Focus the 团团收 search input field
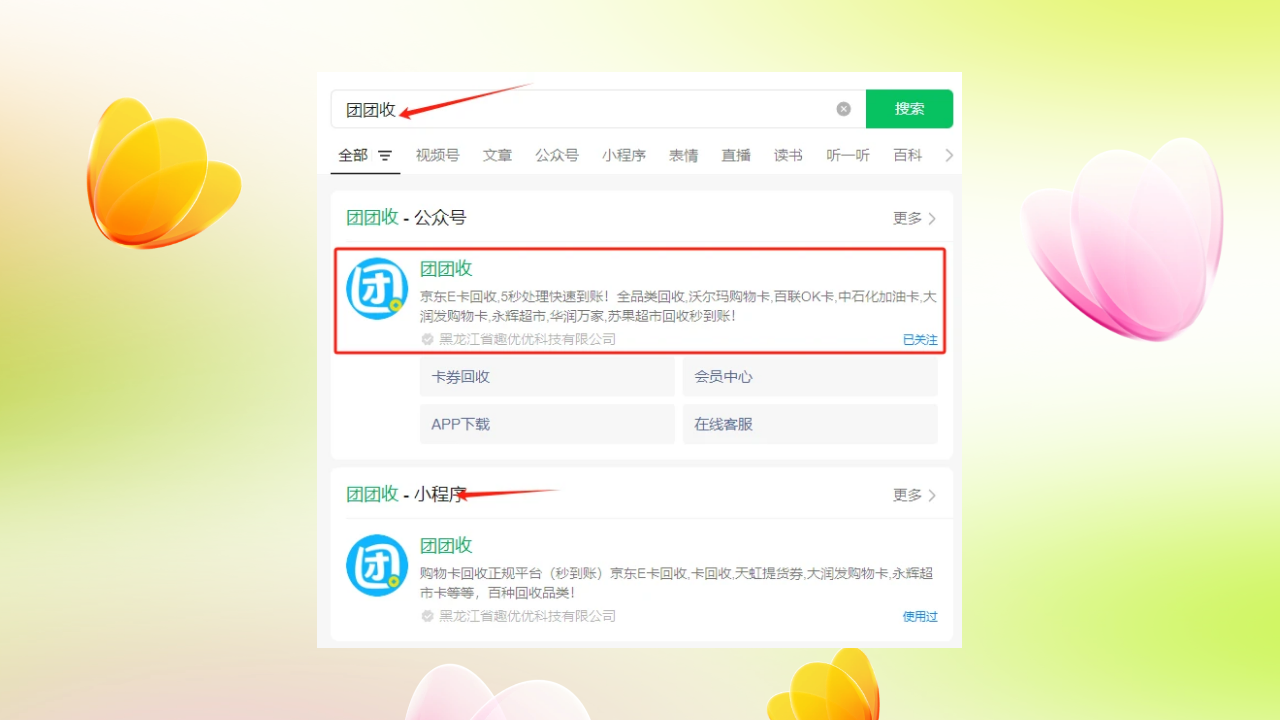The height and width of the screenshot is (720, 1280). pyautogui.click(x=598, y=109)
